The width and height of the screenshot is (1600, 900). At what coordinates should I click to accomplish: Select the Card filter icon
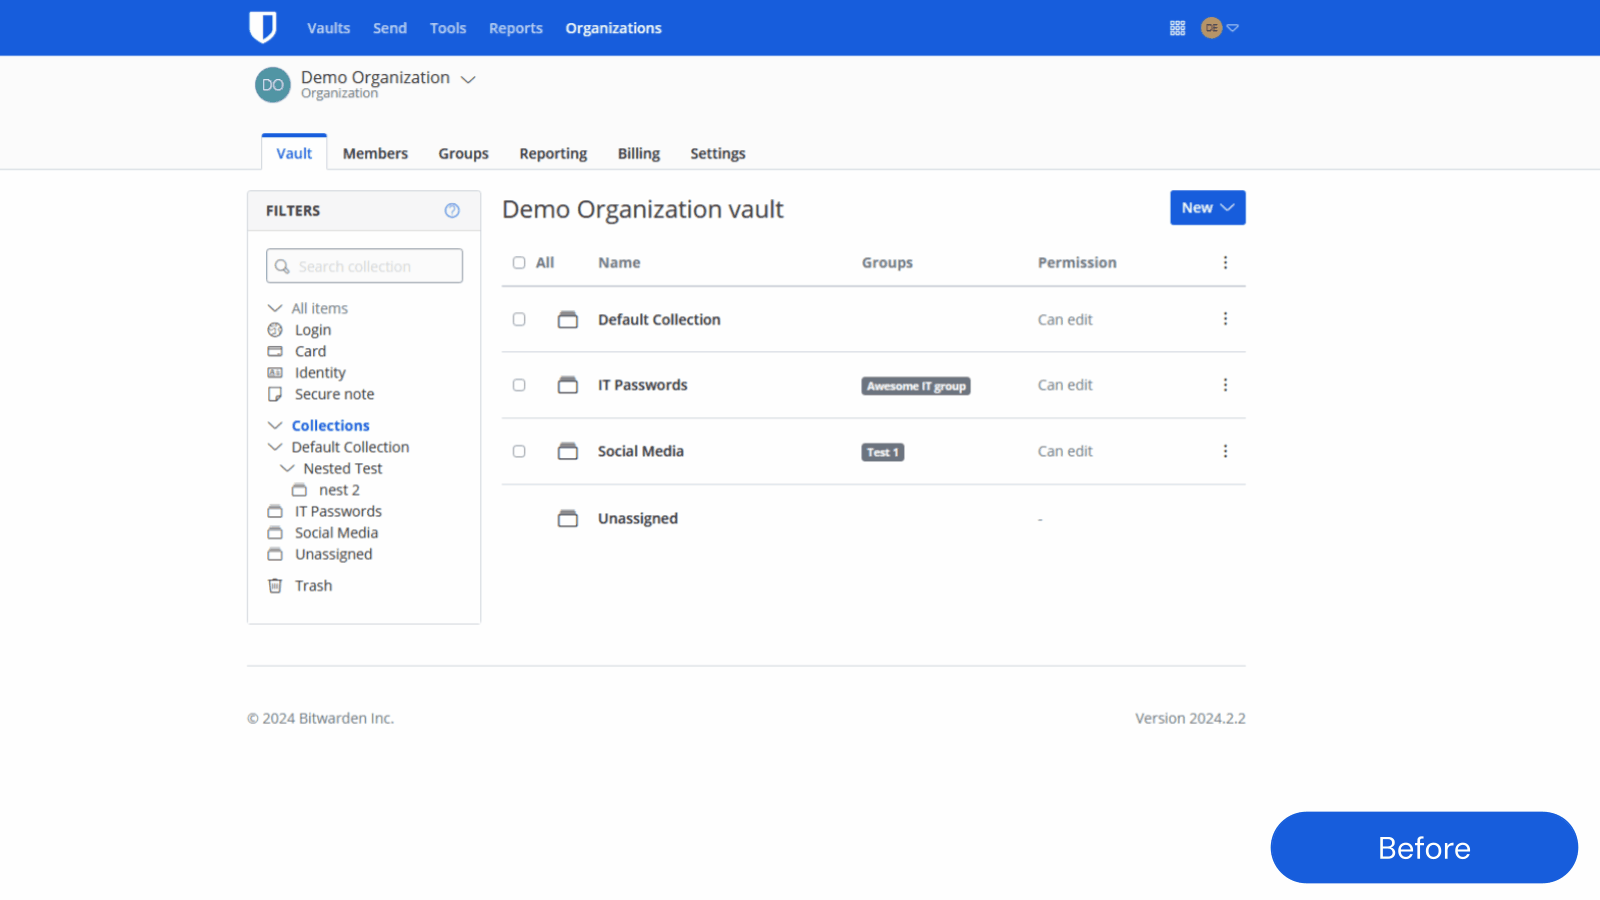pos(275,351)
